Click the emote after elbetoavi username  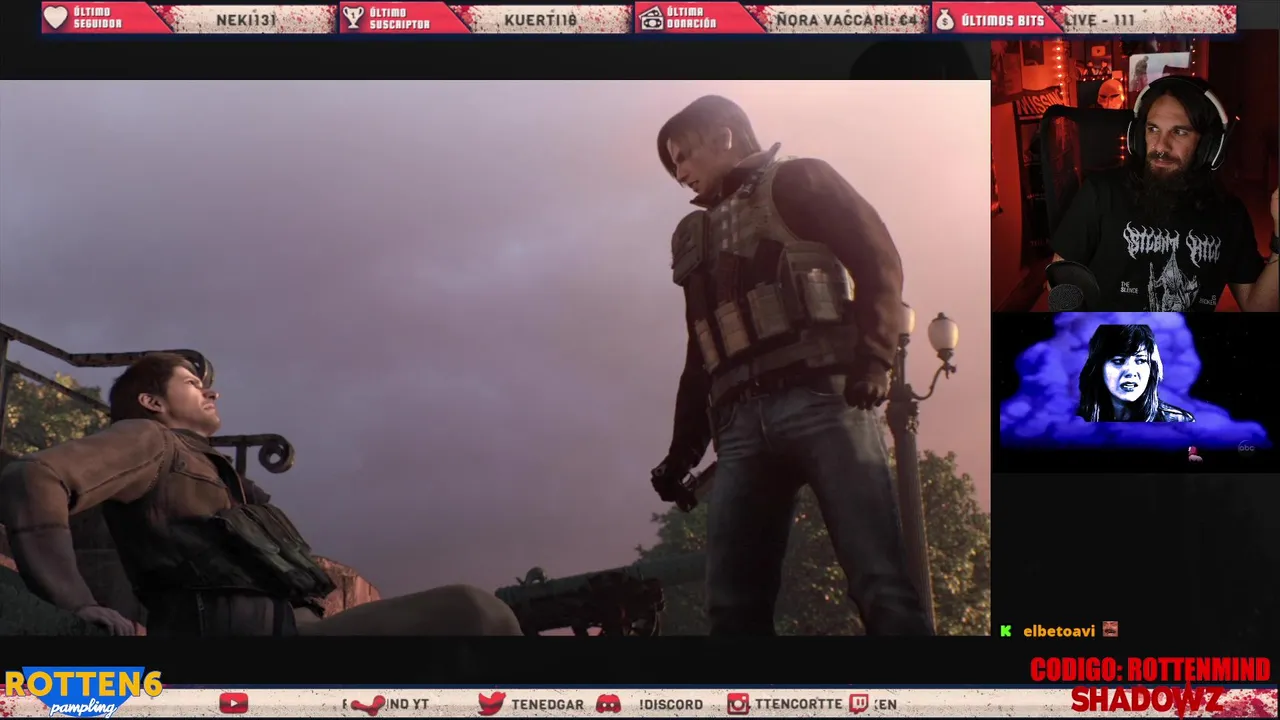[1110, 630]
